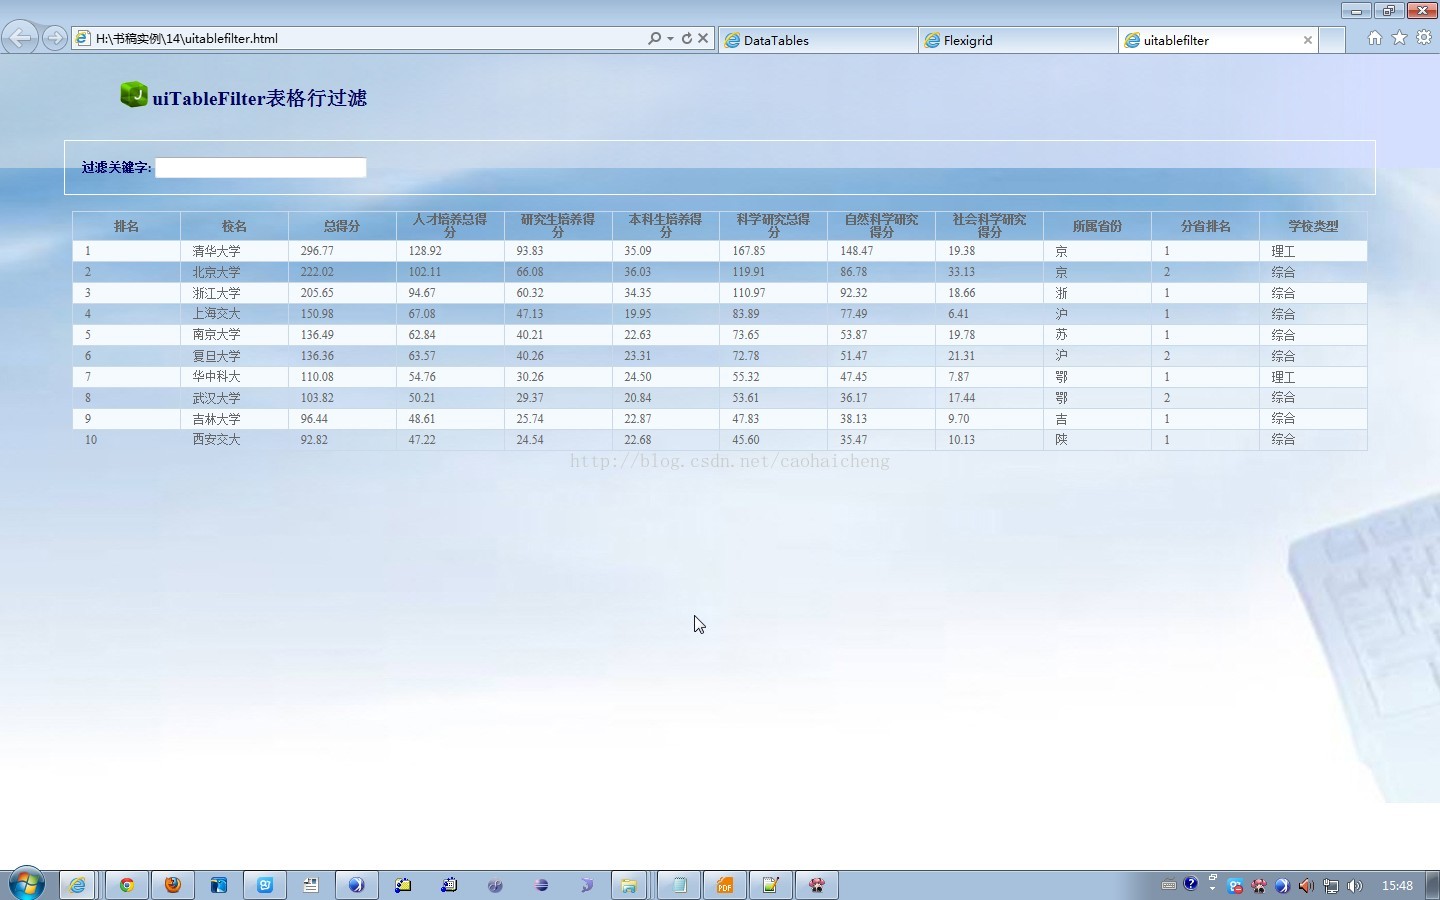The image size is (1440, 900).
Task: Close the uitablefilter tab
Action: pyautogui.click(x=1307, y=40)
